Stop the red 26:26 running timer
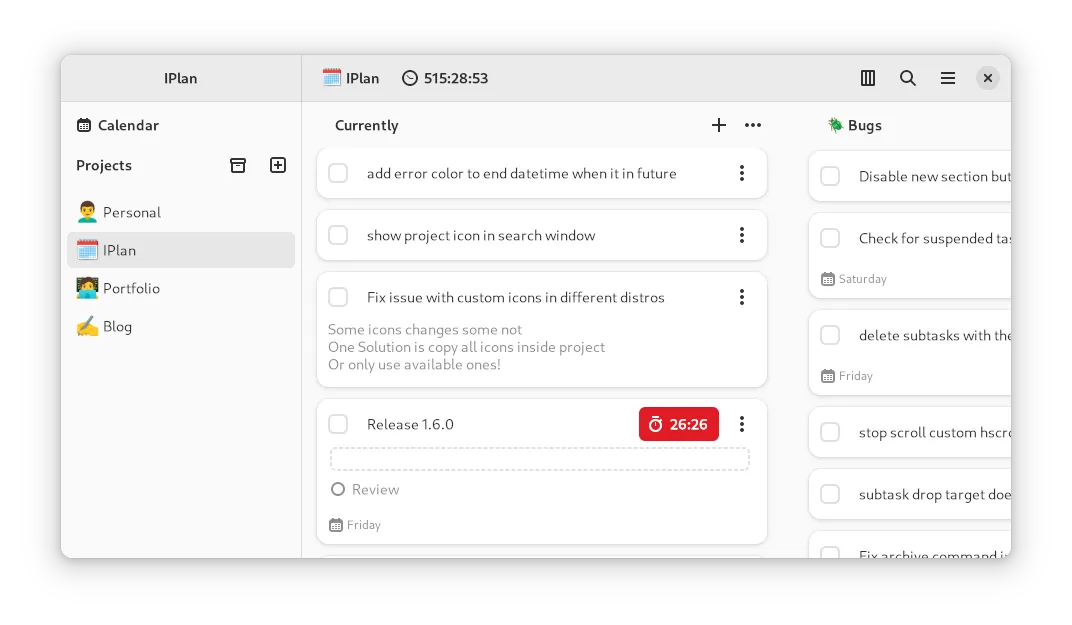The width and height of the screenshot is (1072, 625). [678, 424]
